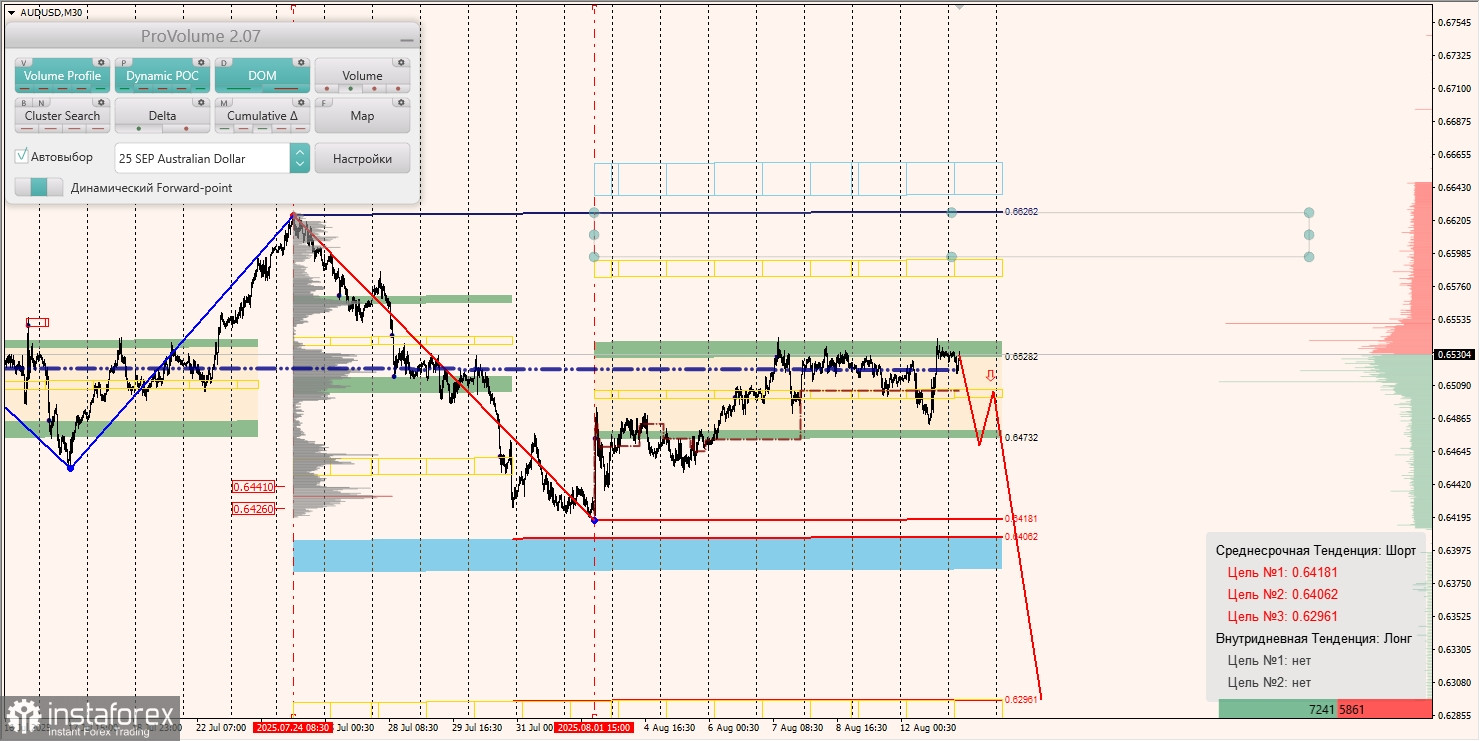Click the N hotkey badge on Cluster Search
This screenshot has height=741, width=1480.
[x=40, y=102]
